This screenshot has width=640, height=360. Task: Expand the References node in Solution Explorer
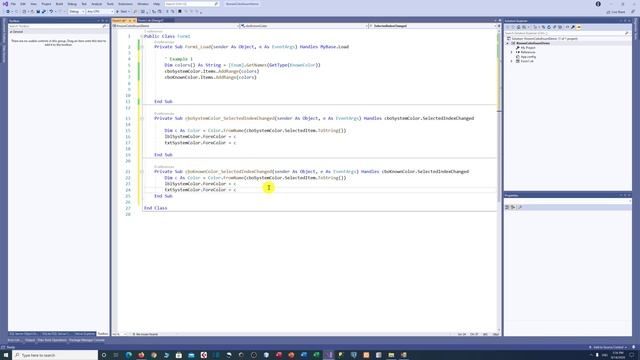512,52
